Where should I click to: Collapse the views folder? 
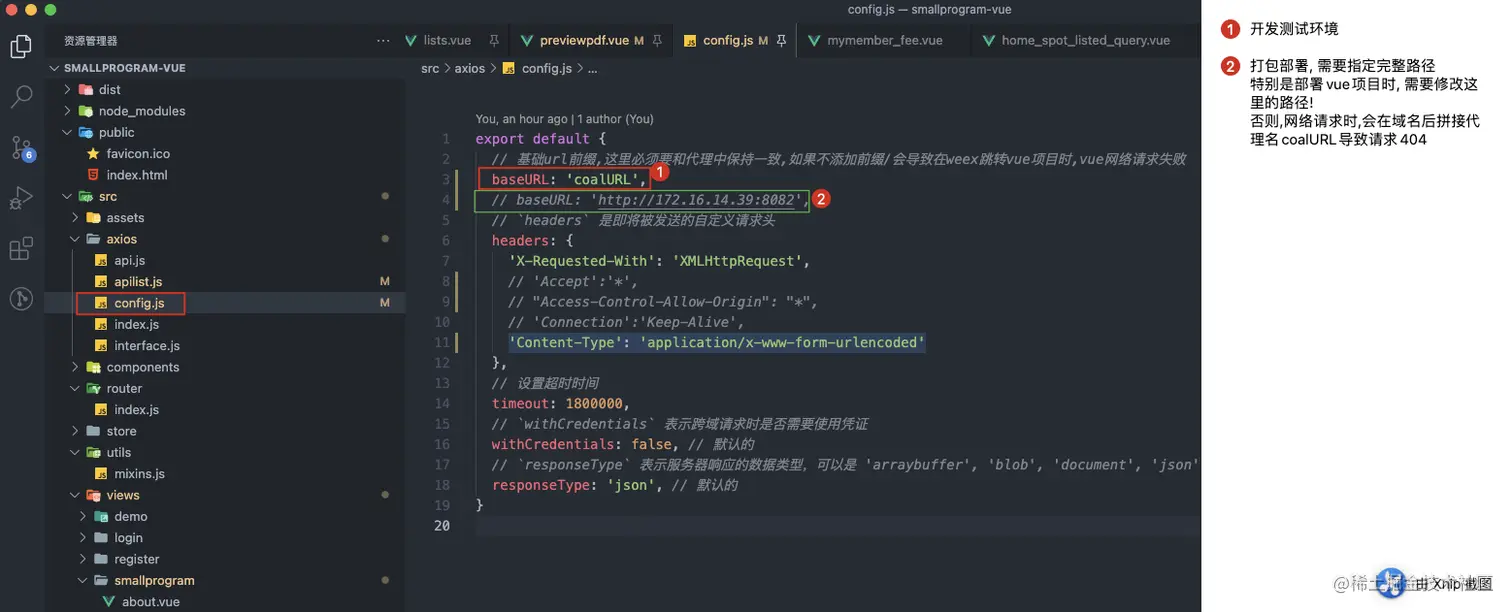[x=76, y=495]
